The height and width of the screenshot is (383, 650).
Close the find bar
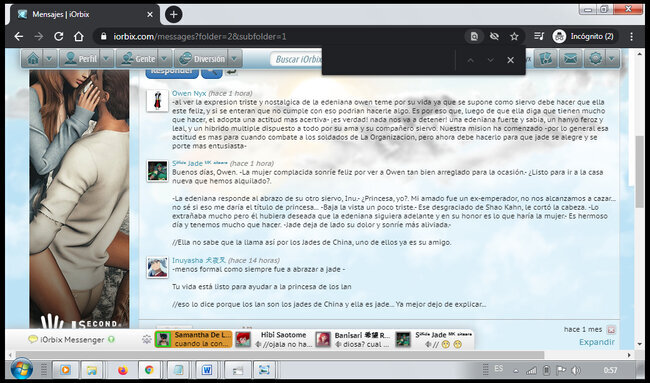tap(510, 60)
